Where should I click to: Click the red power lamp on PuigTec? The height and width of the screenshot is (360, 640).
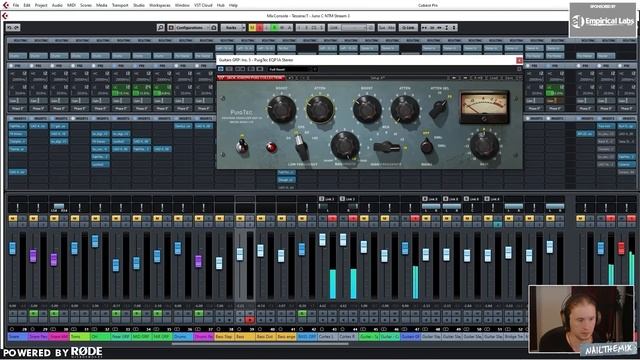(x=271, y=147)
